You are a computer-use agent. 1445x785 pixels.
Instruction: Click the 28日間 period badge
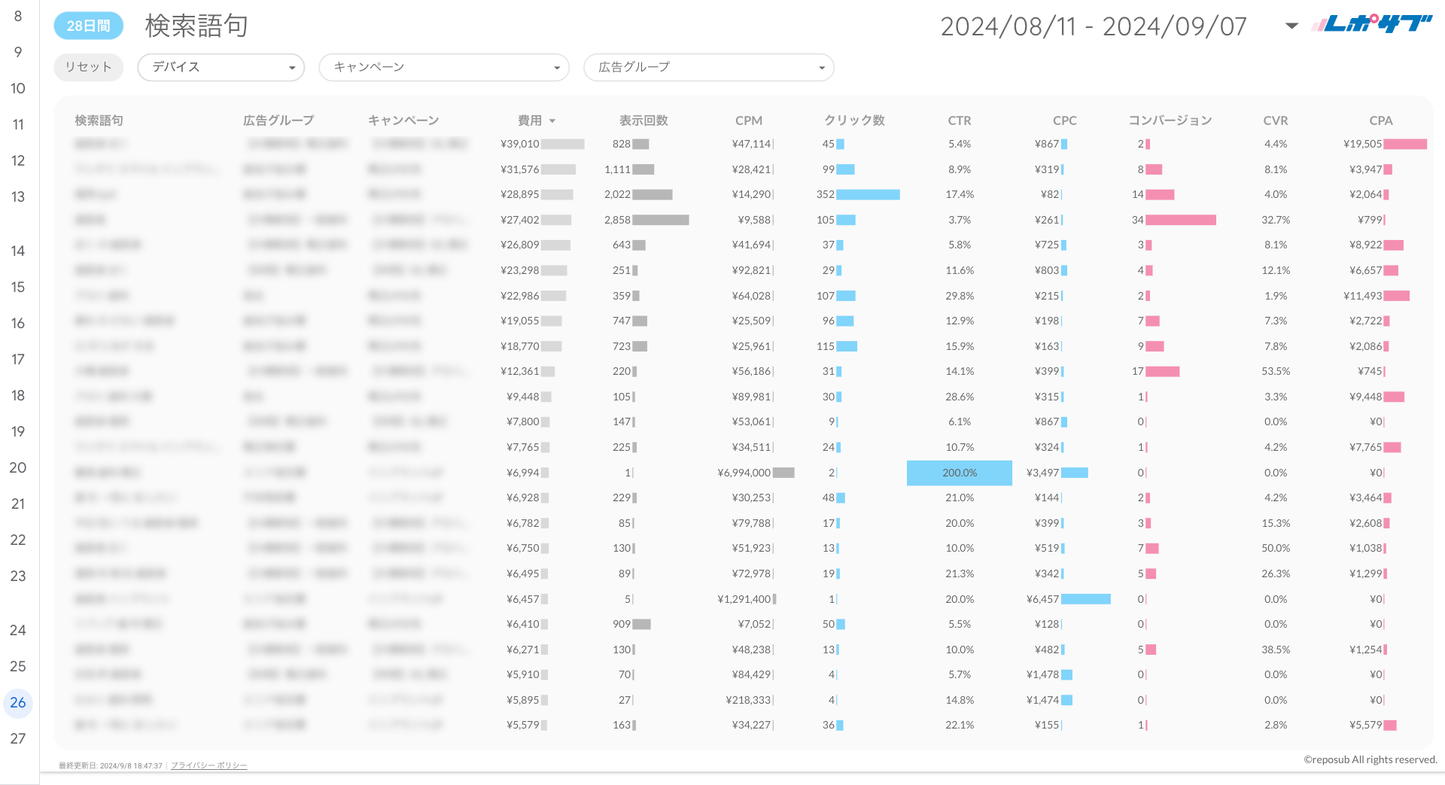point(88,26)
